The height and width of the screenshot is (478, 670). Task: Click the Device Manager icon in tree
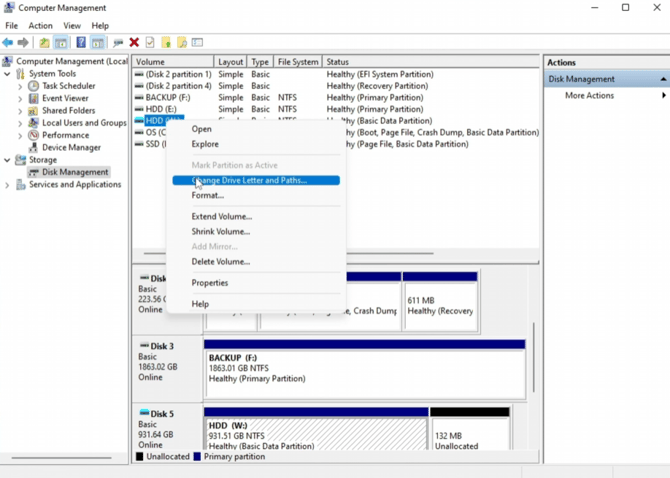tap(33, 147)
